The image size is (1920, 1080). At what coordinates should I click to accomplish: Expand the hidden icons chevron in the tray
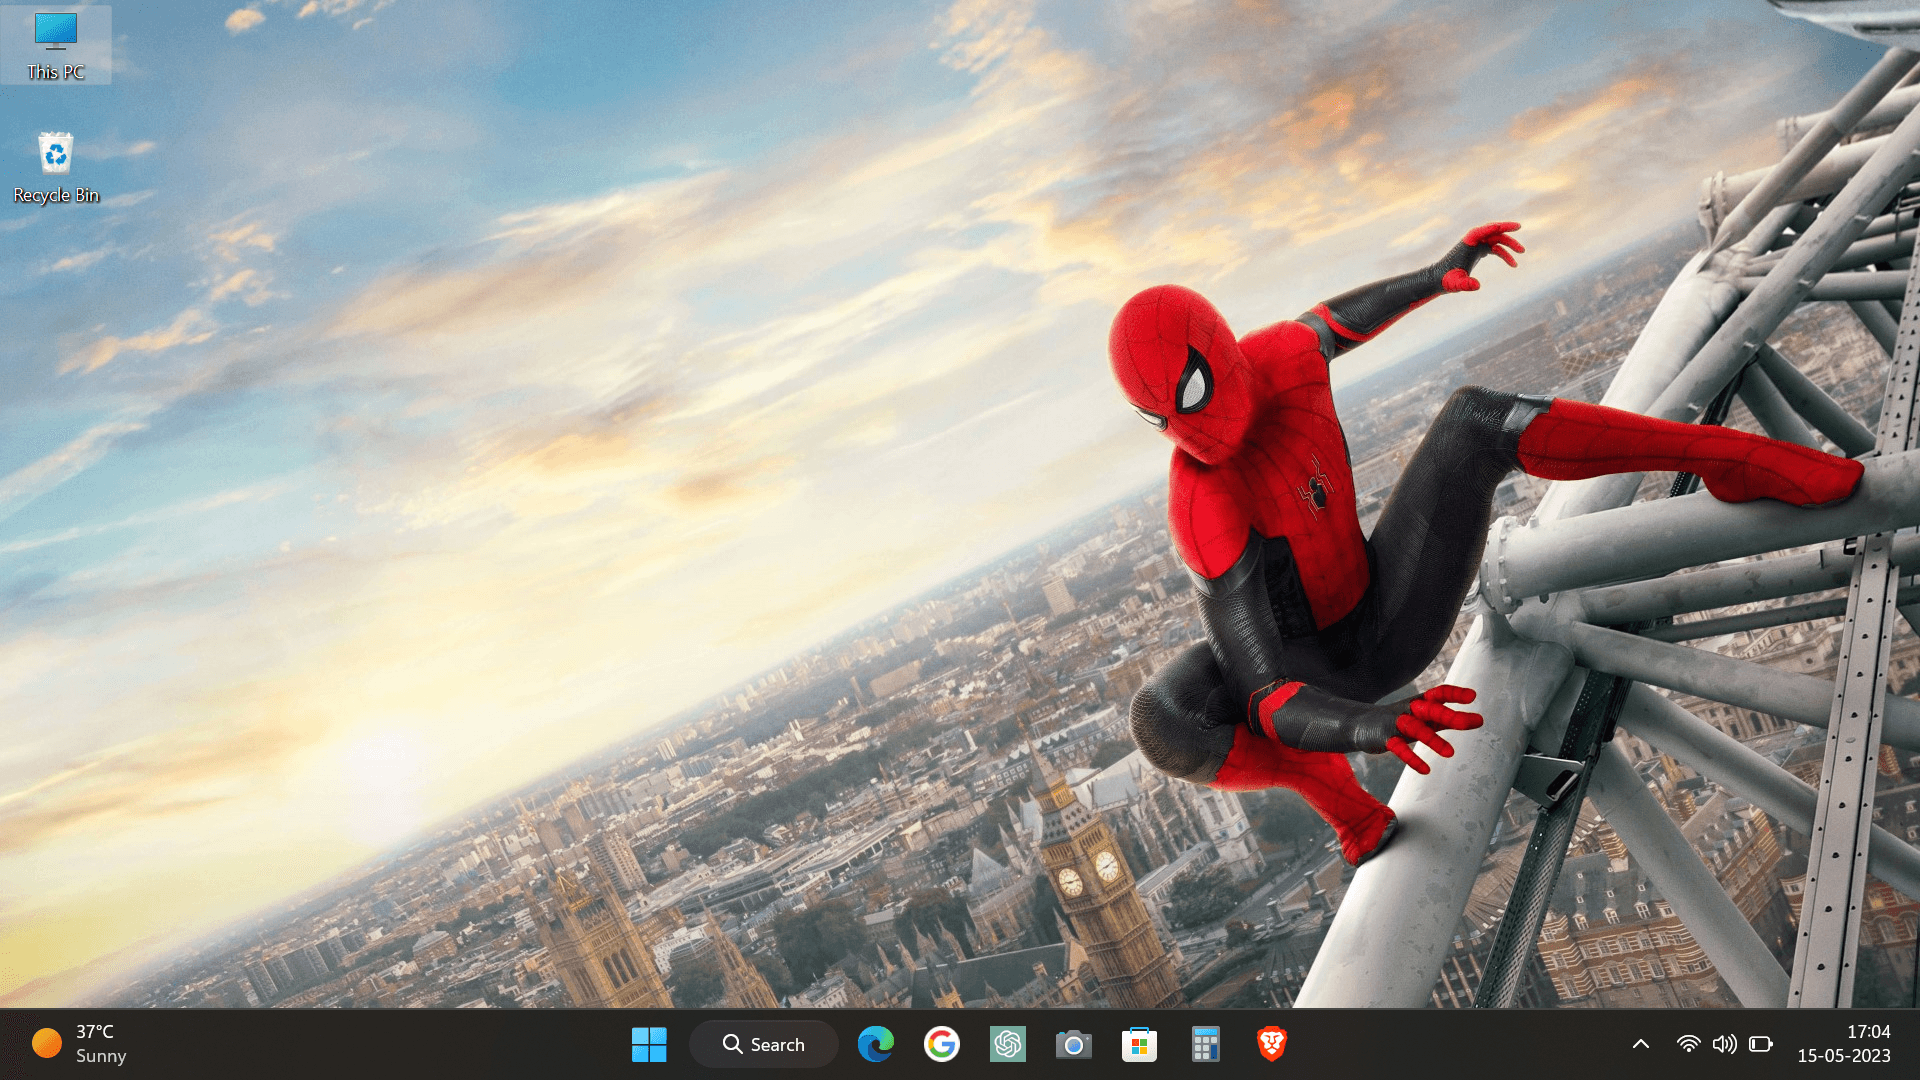(1640, 1044)
